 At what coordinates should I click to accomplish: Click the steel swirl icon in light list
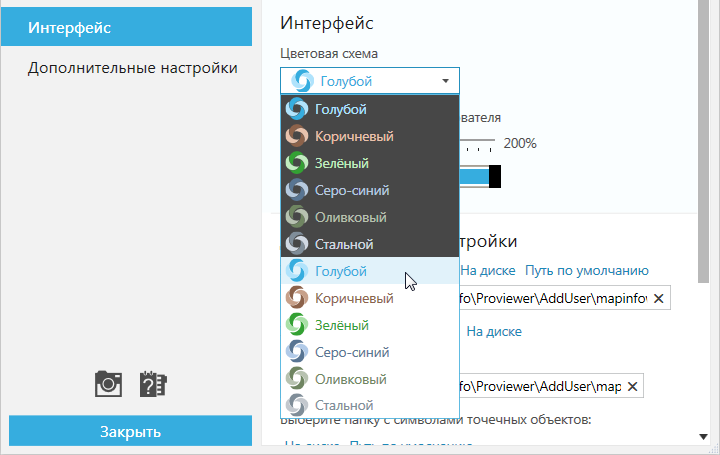297,405
